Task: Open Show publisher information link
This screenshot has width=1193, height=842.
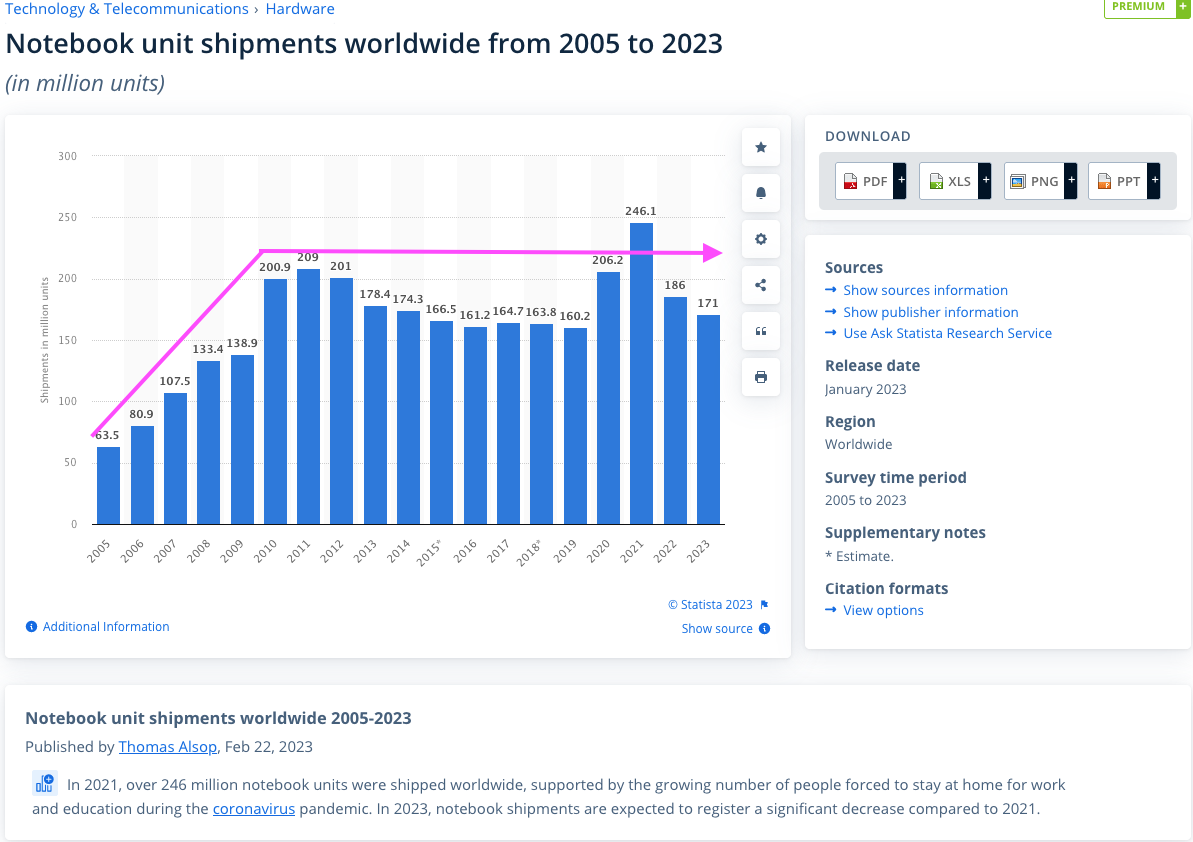Action: coord(931,312)
